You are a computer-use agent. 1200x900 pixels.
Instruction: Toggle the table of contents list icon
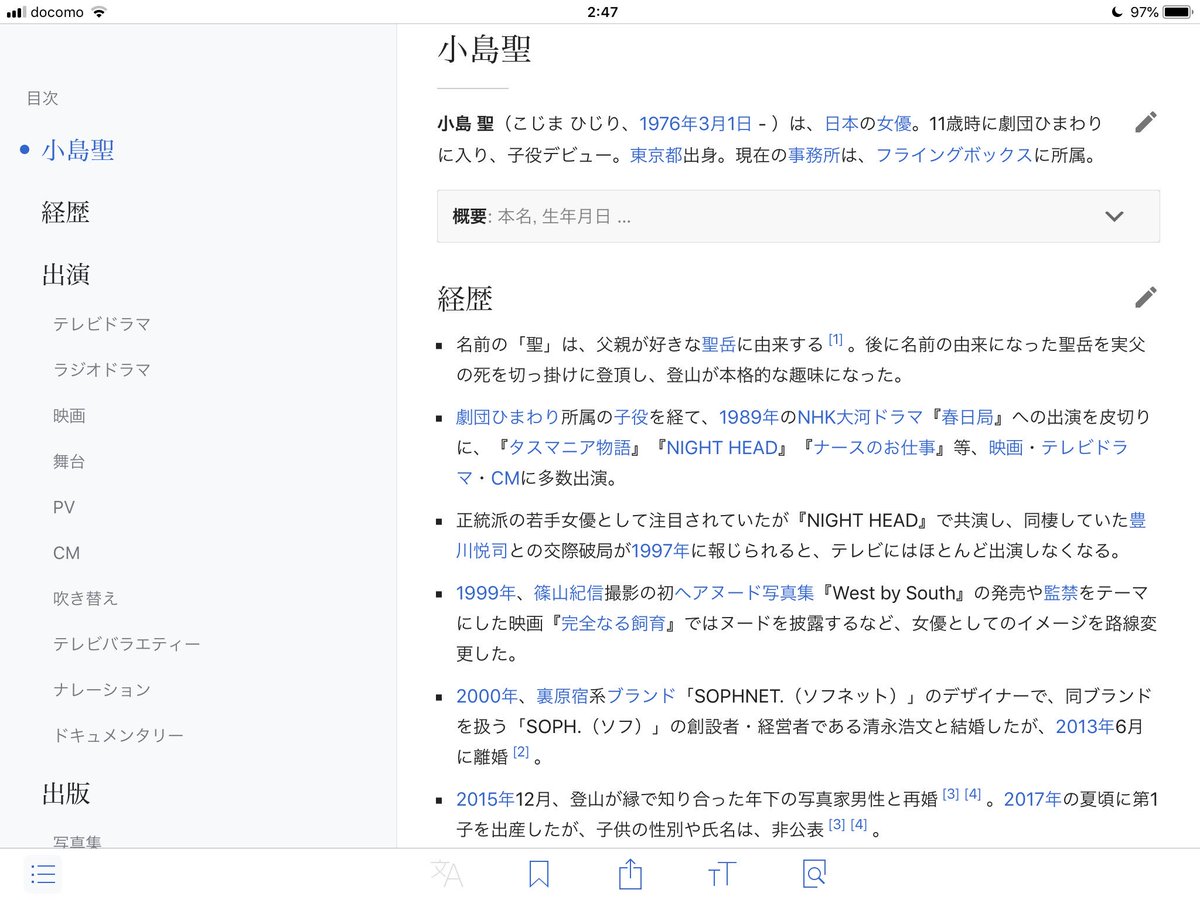click(x=43, y=875)
